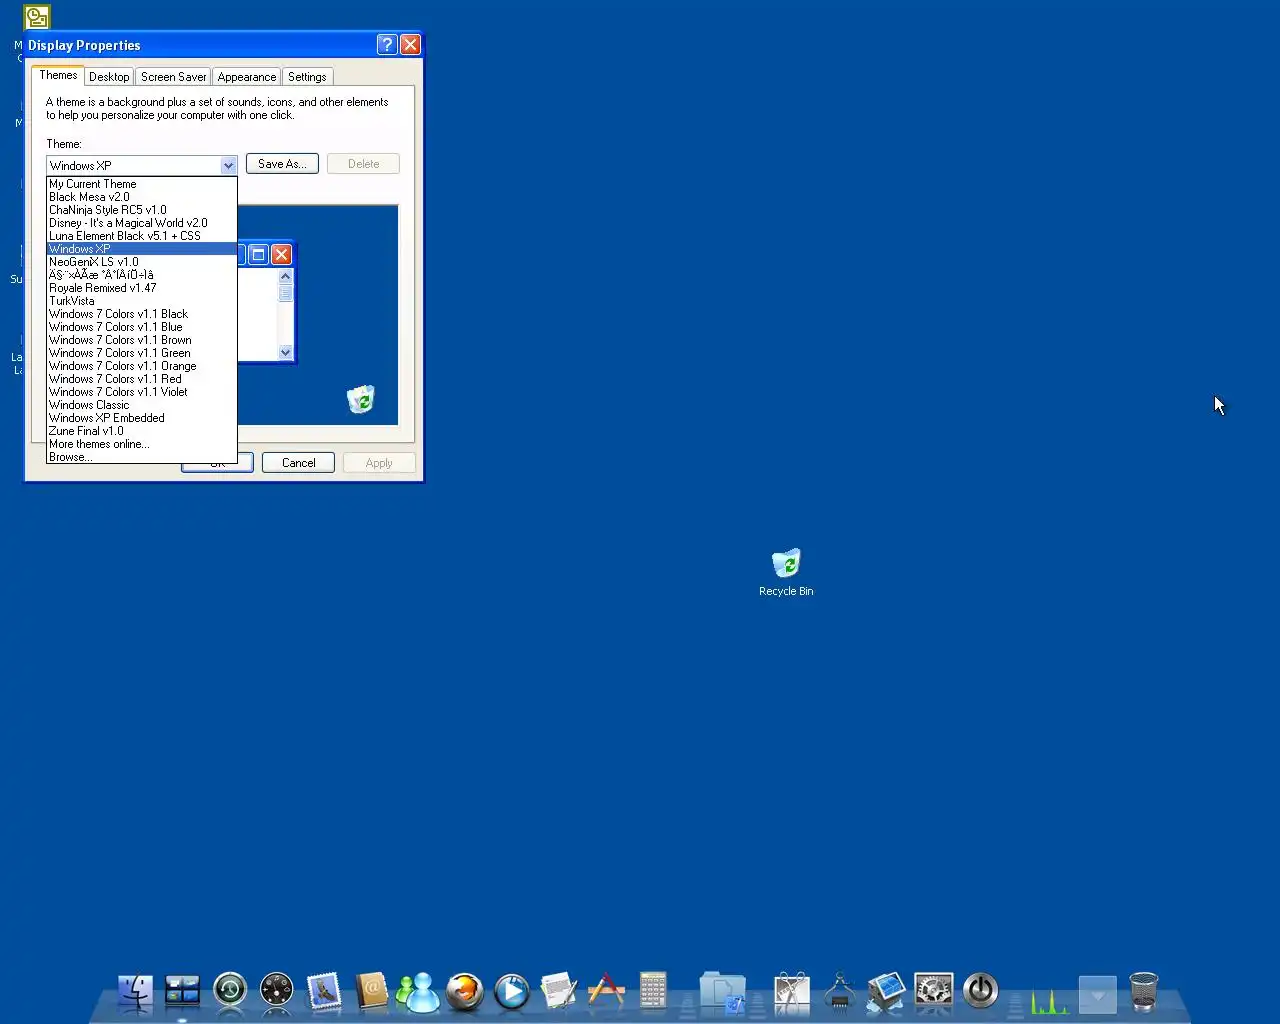Click the greyed-out Apply button
Image resolution: width=1280 pixels, height=1024 pixels.
point(379,463)
